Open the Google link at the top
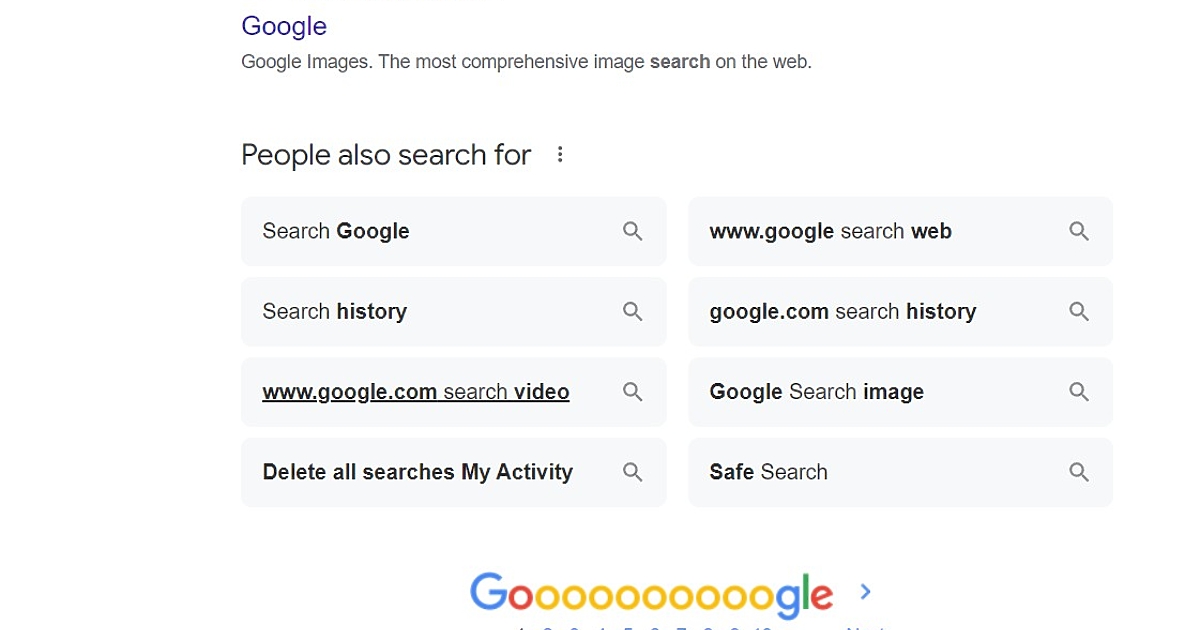This screenshot has height=630, width=1200. (x=283, y=26)
